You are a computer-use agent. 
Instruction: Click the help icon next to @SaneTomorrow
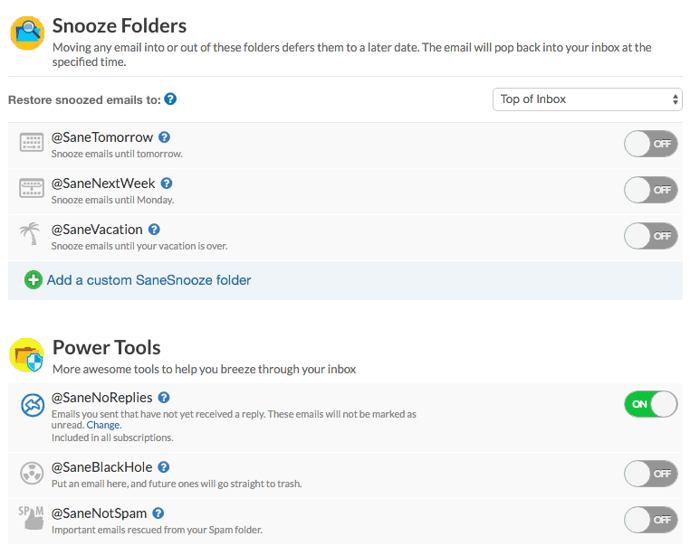point(164,138)
